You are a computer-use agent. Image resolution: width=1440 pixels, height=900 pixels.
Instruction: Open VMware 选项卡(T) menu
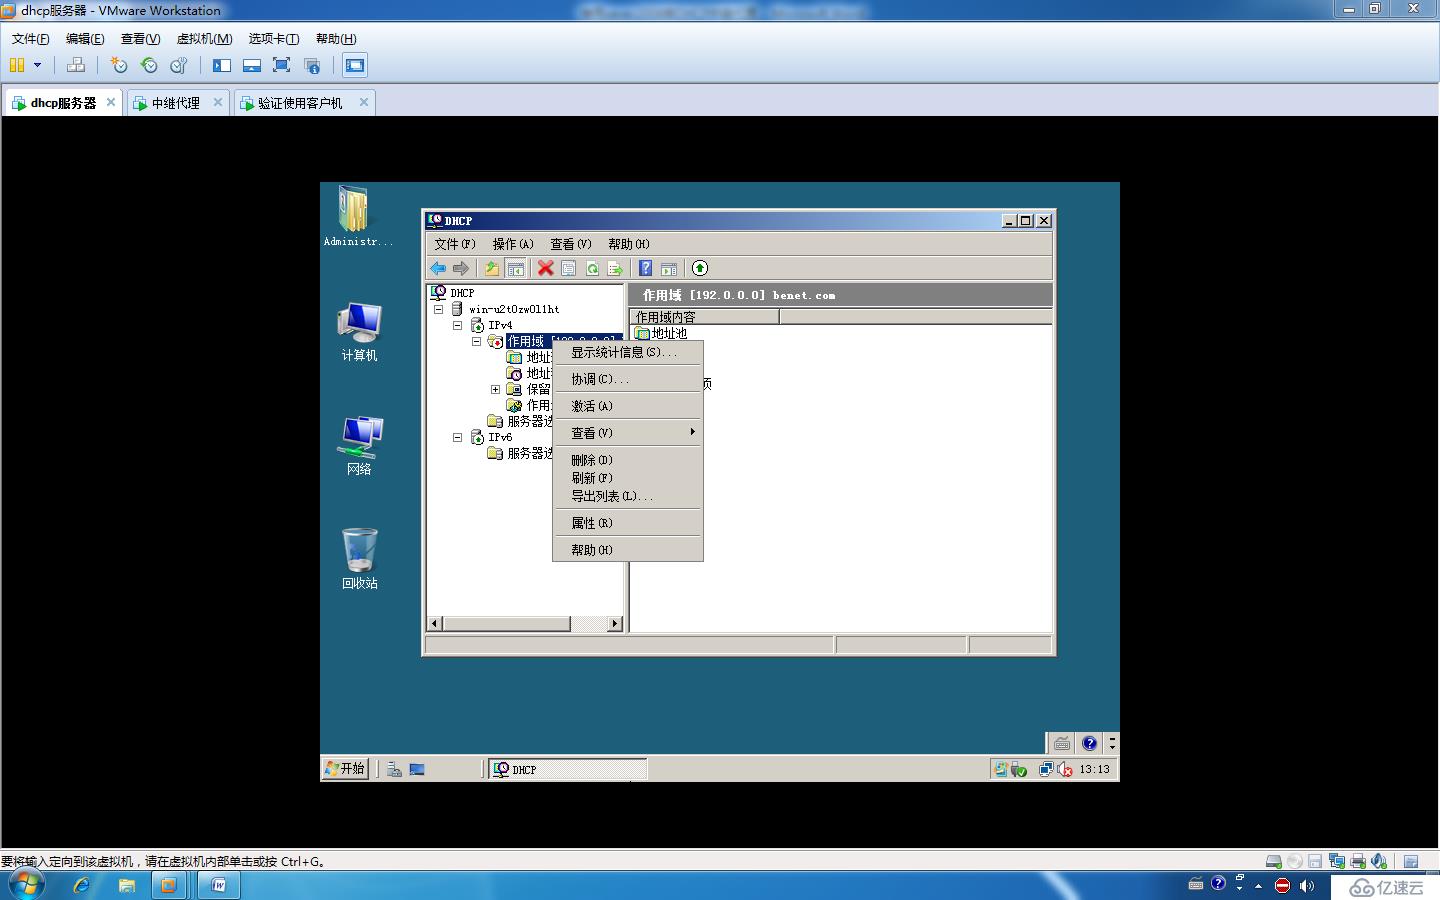click(274, 39)
